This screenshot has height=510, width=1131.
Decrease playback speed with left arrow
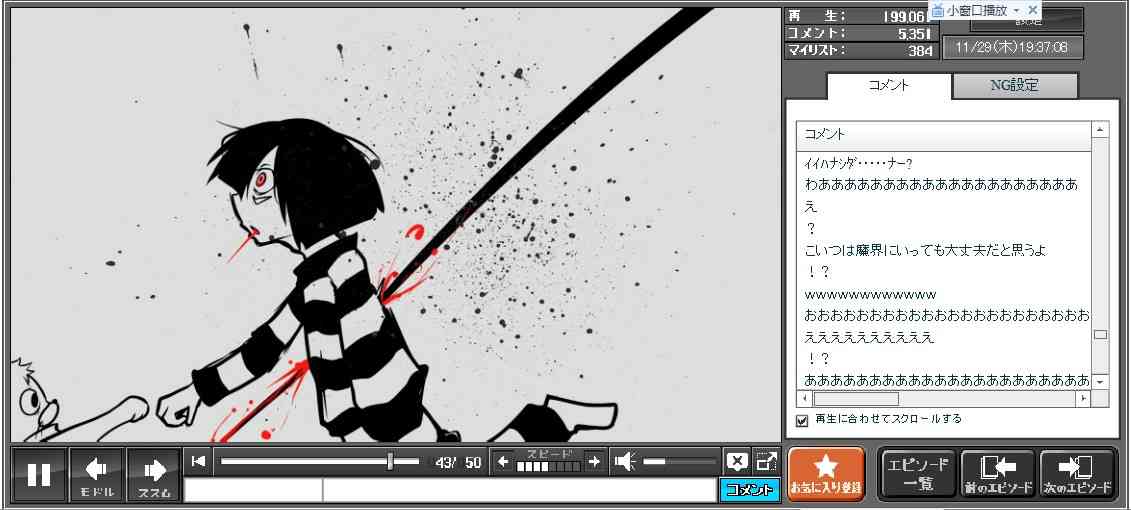[x=504, y=461]
